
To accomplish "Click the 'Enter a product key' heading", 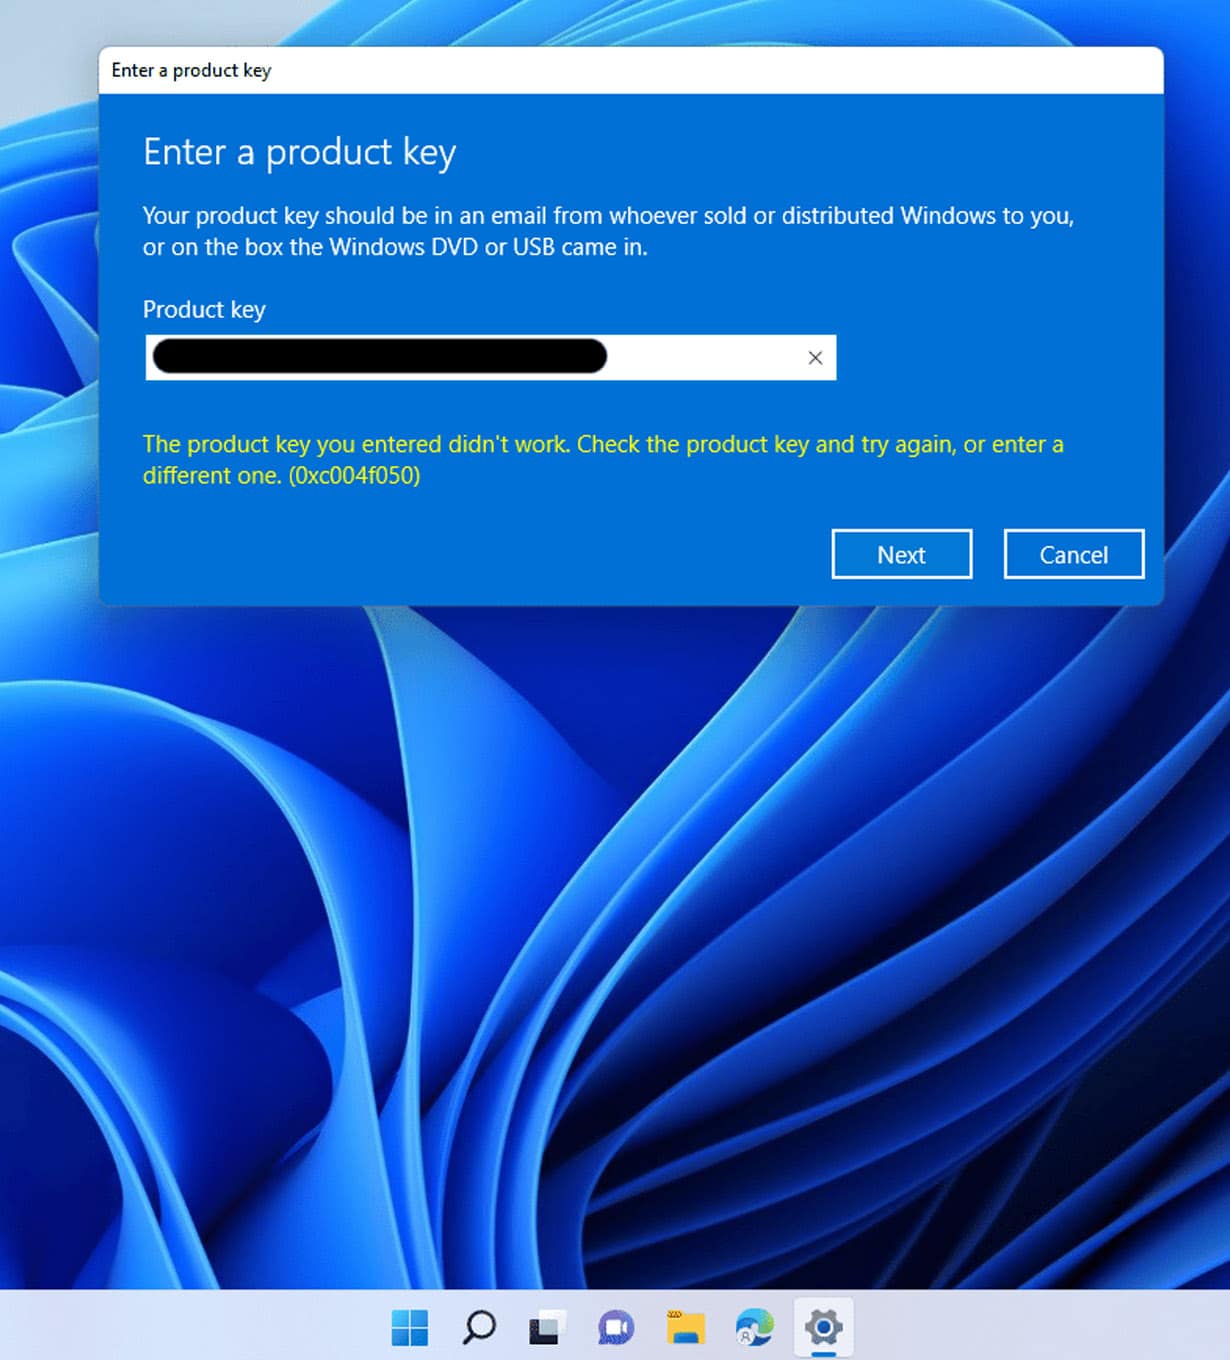I will 299,151.
